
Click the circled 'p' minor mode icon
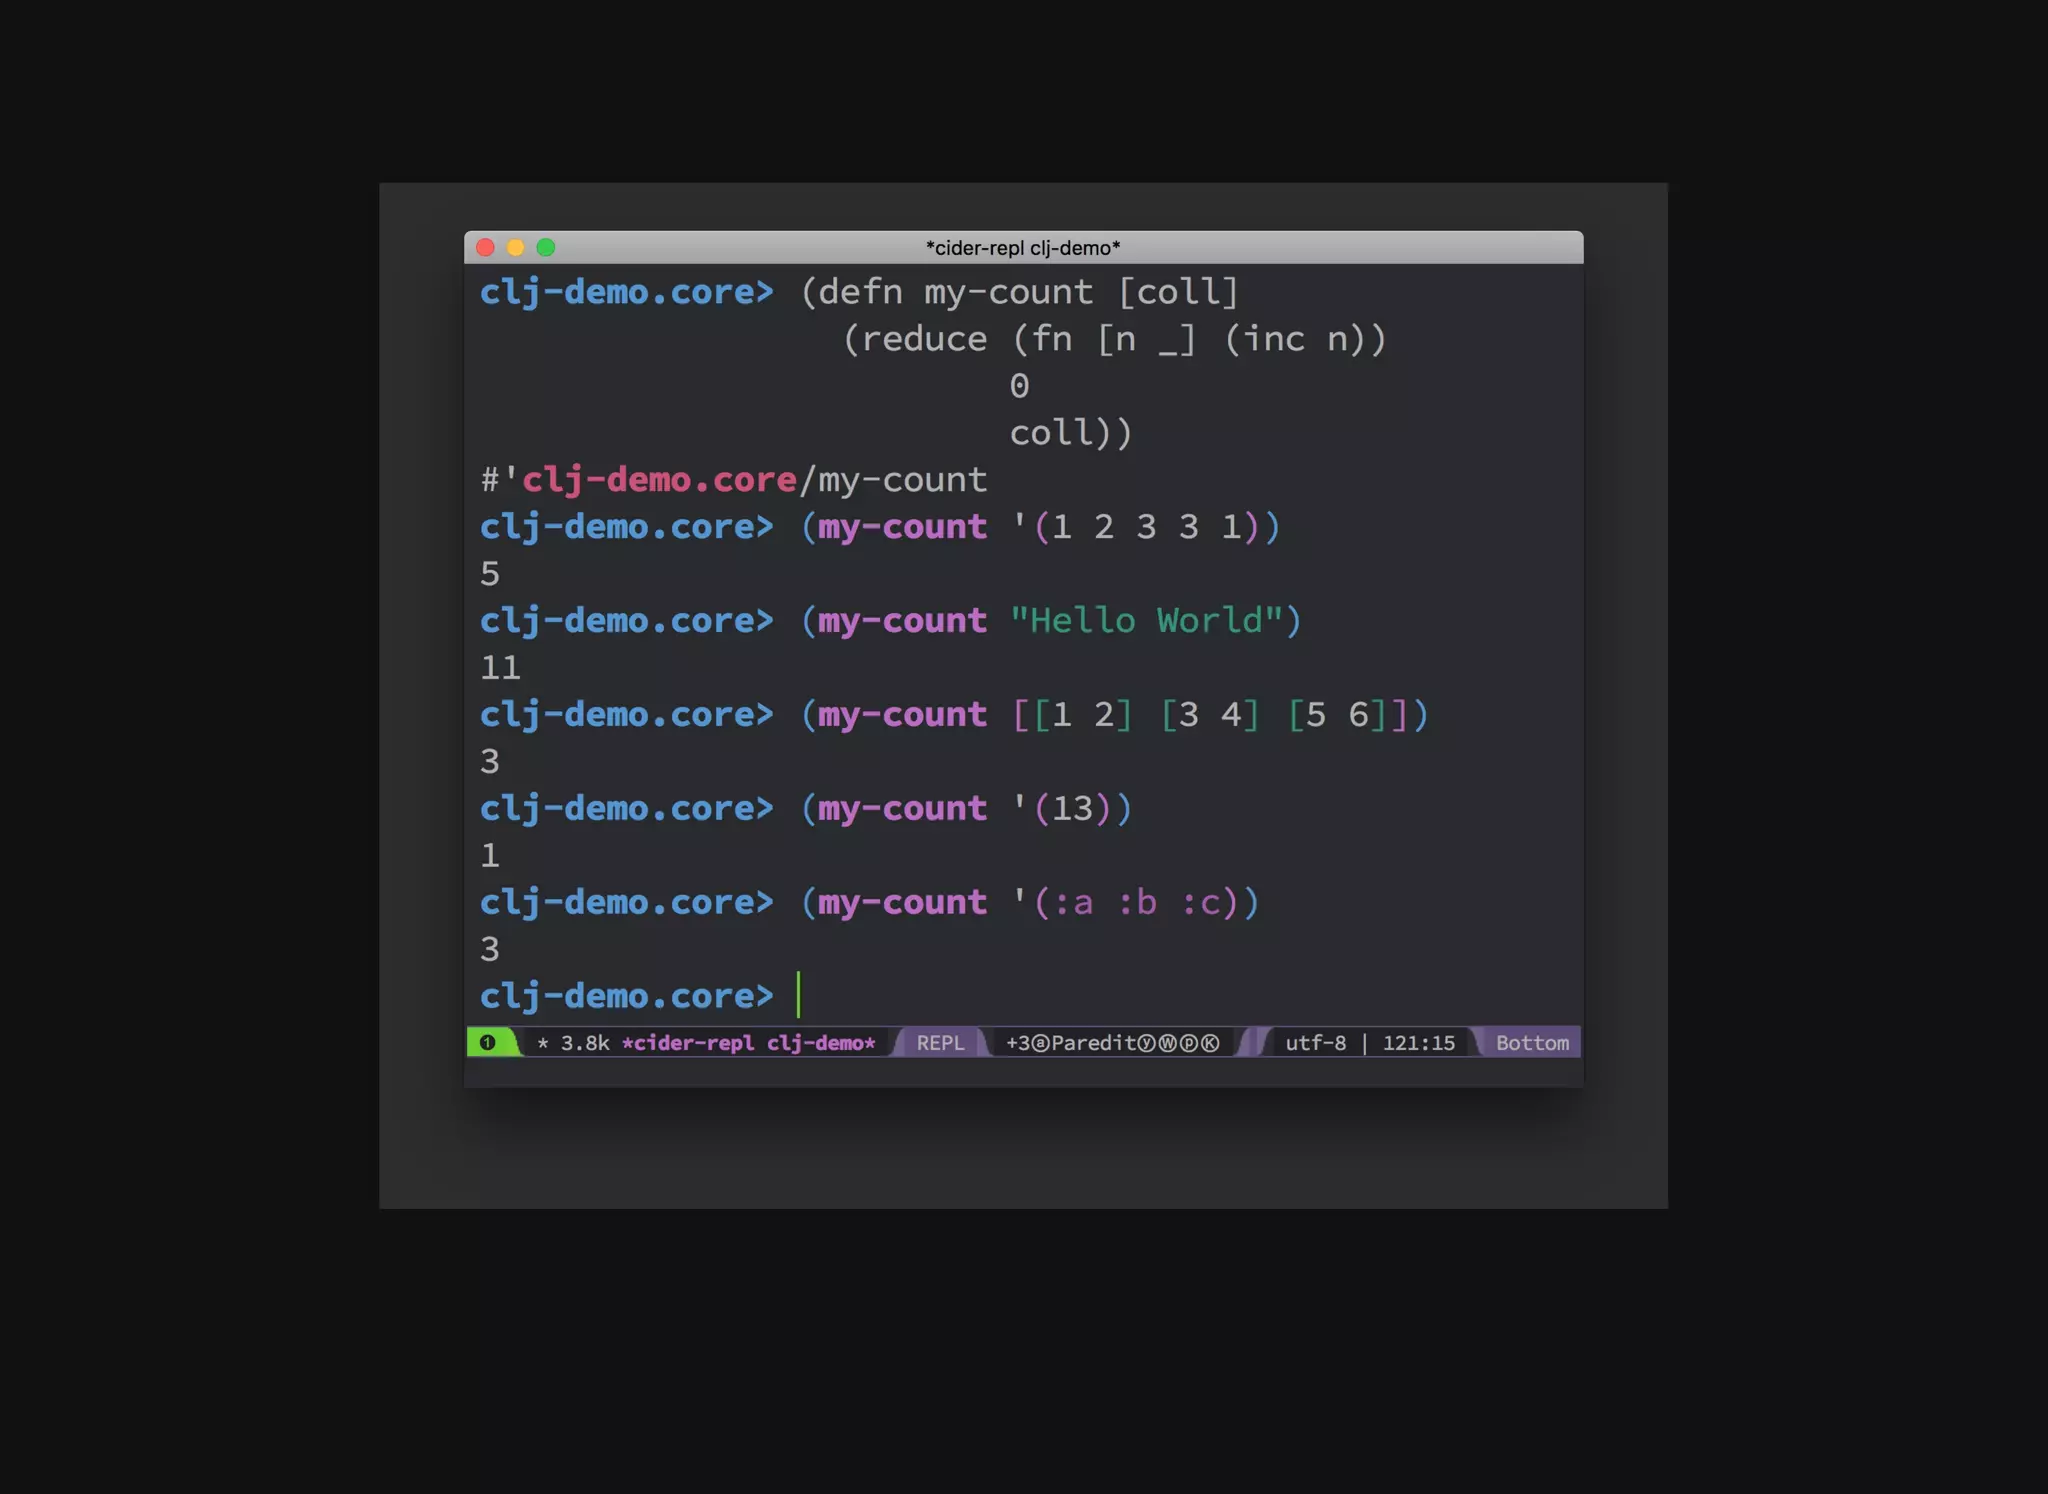[1189, 1043]
